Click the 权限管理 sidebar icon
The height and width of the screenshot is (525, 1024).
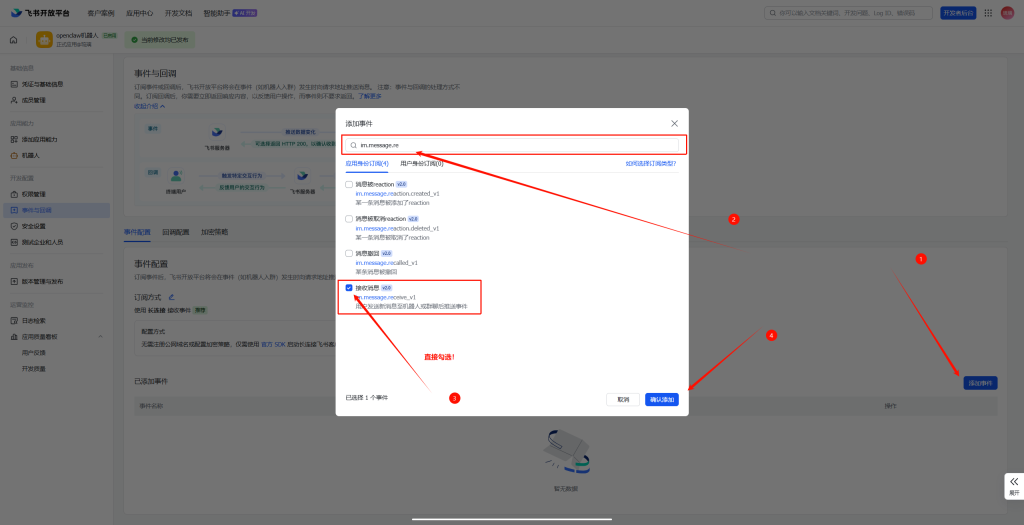click(x=14, y=195)
